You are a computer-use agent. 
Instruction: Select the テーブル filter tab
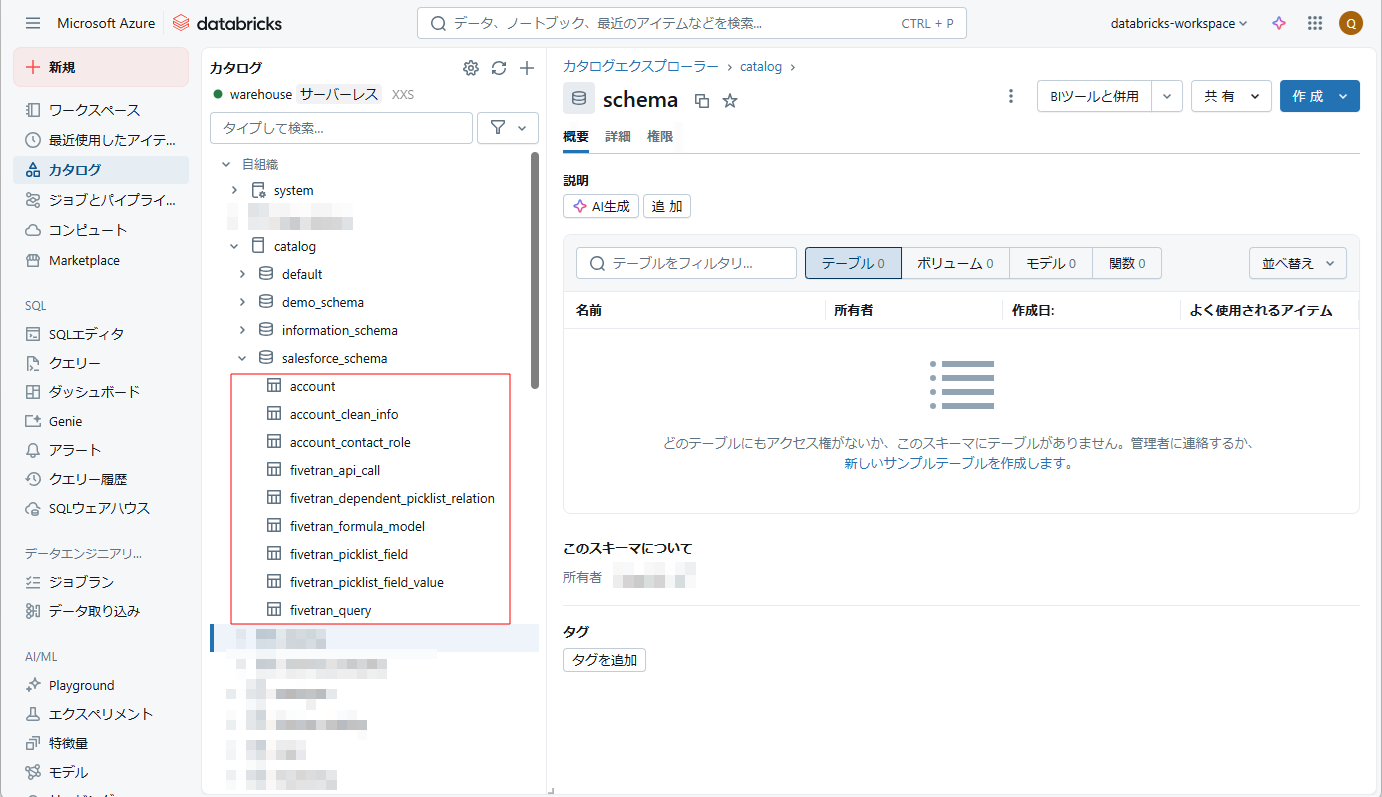pos(853,263)
